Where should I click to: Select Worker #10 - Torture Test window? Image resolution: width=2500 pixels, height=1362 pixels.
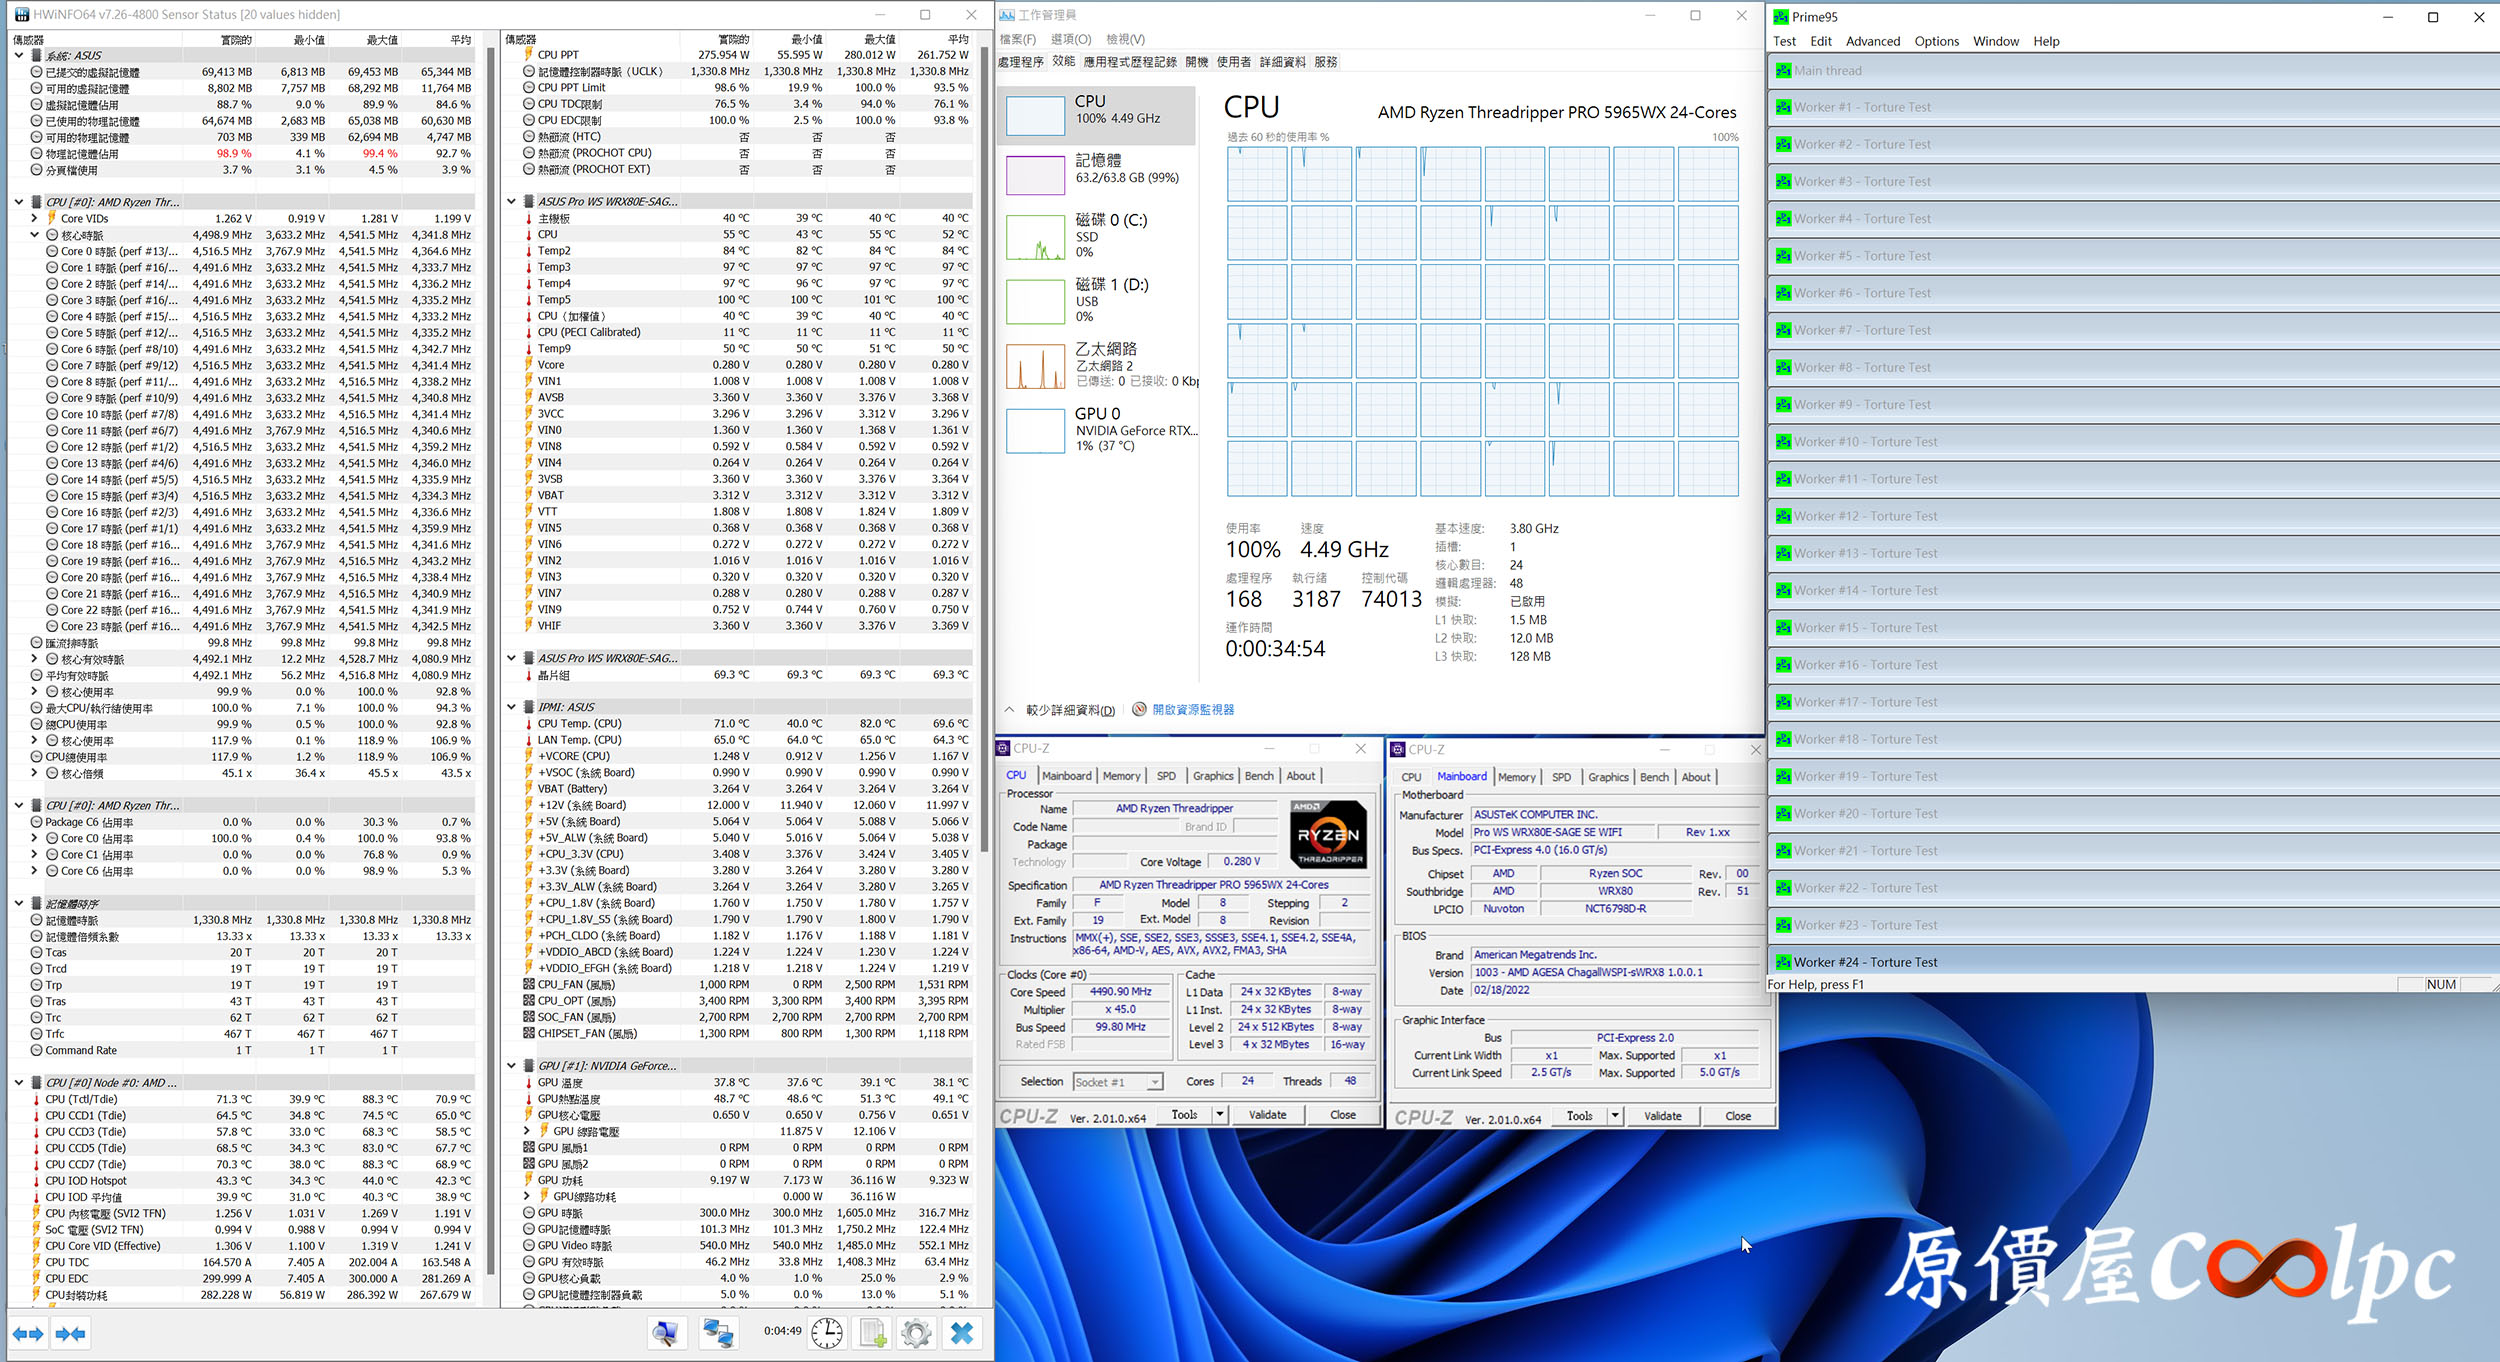click(2132, 442)
